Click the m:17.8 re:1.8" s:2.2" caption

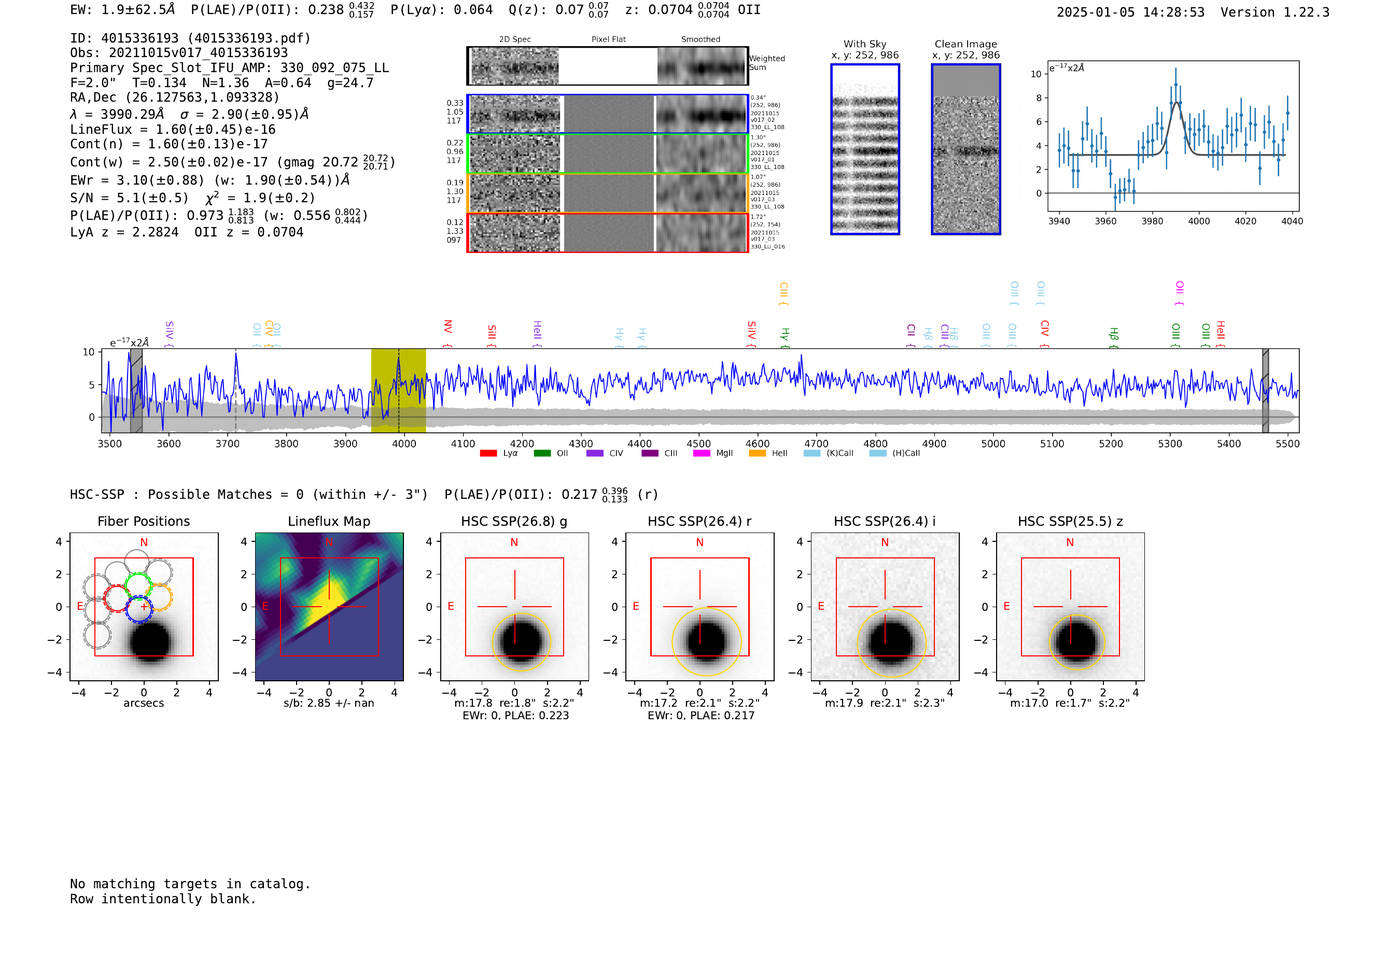514,703
